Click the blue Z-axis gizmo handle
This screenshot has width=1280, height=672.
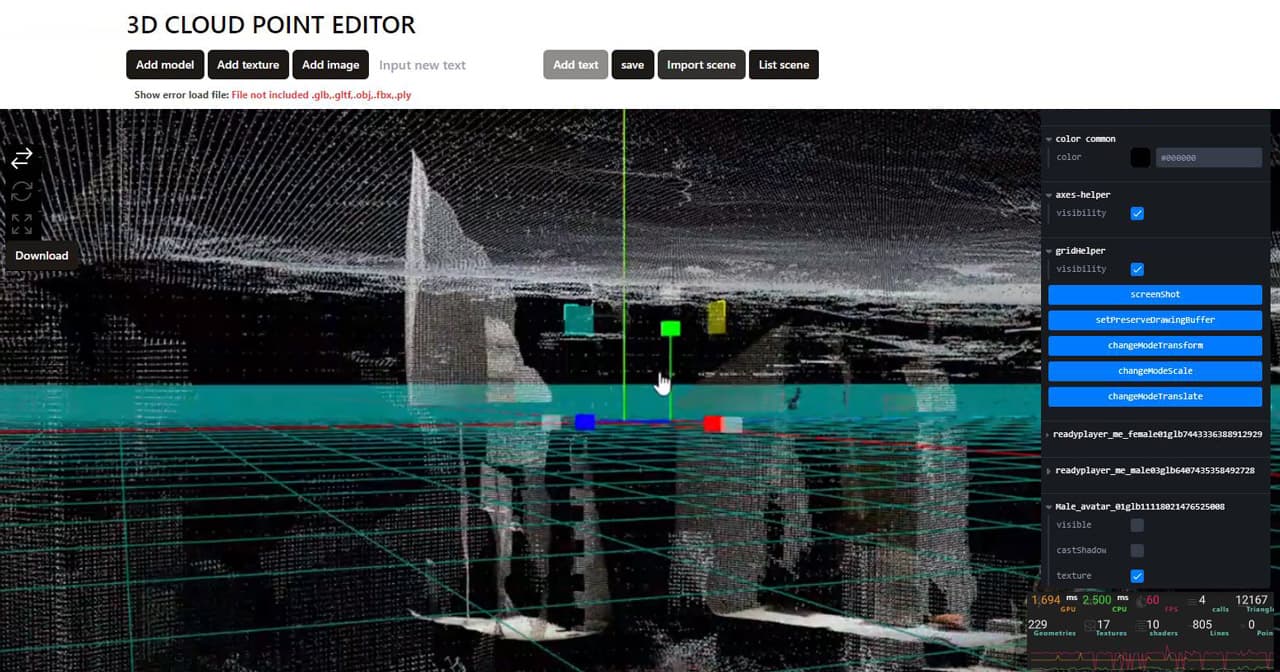click(585, 422)
